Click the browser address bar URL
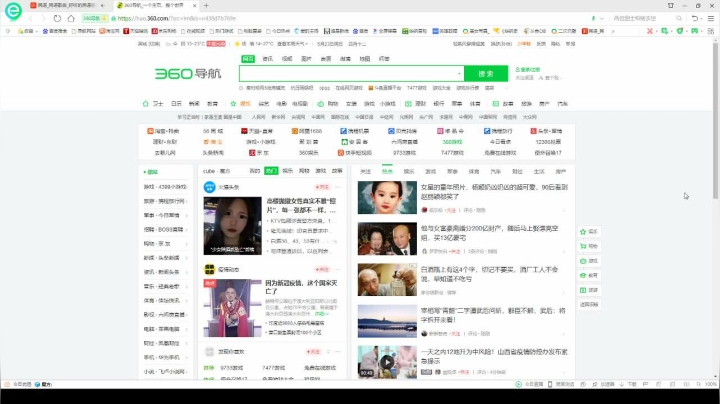This screenshot has height=404, width=720. (177, 18)
